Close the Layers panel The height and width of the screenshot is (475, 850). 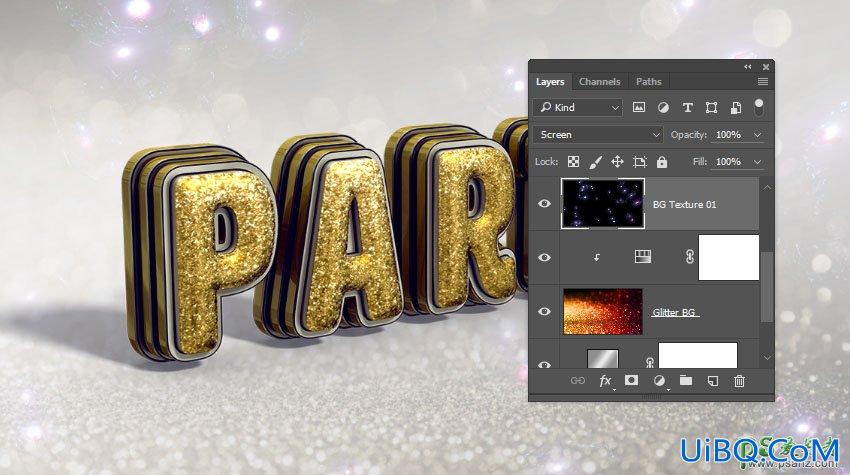(x=766, y=67)
